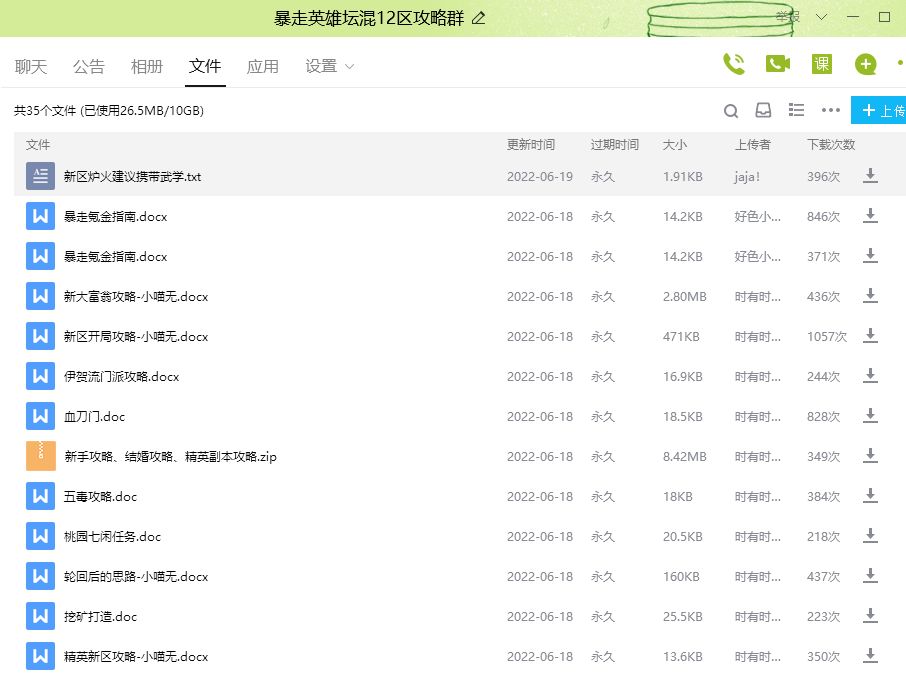Switch to the 聊天 tab

[x=31, y=66]
